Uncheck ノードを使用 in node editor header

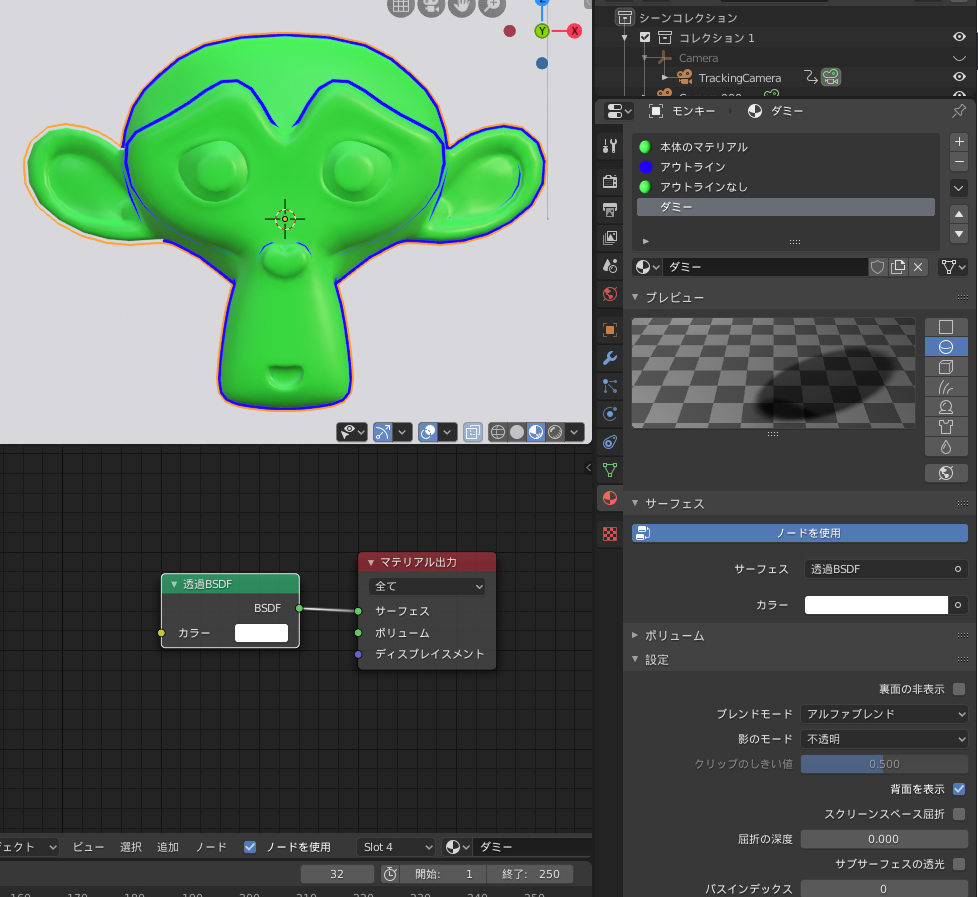click(250, 846)
